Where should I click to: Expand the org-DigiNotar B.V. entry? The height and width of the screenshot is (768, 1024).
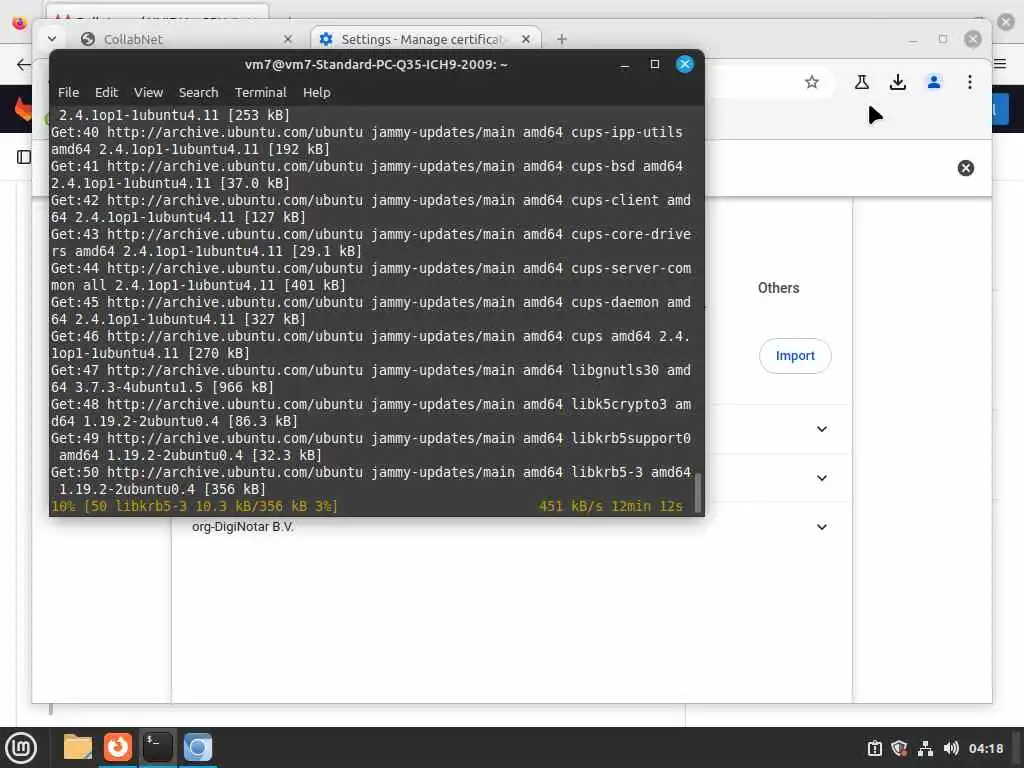point(822,527)
